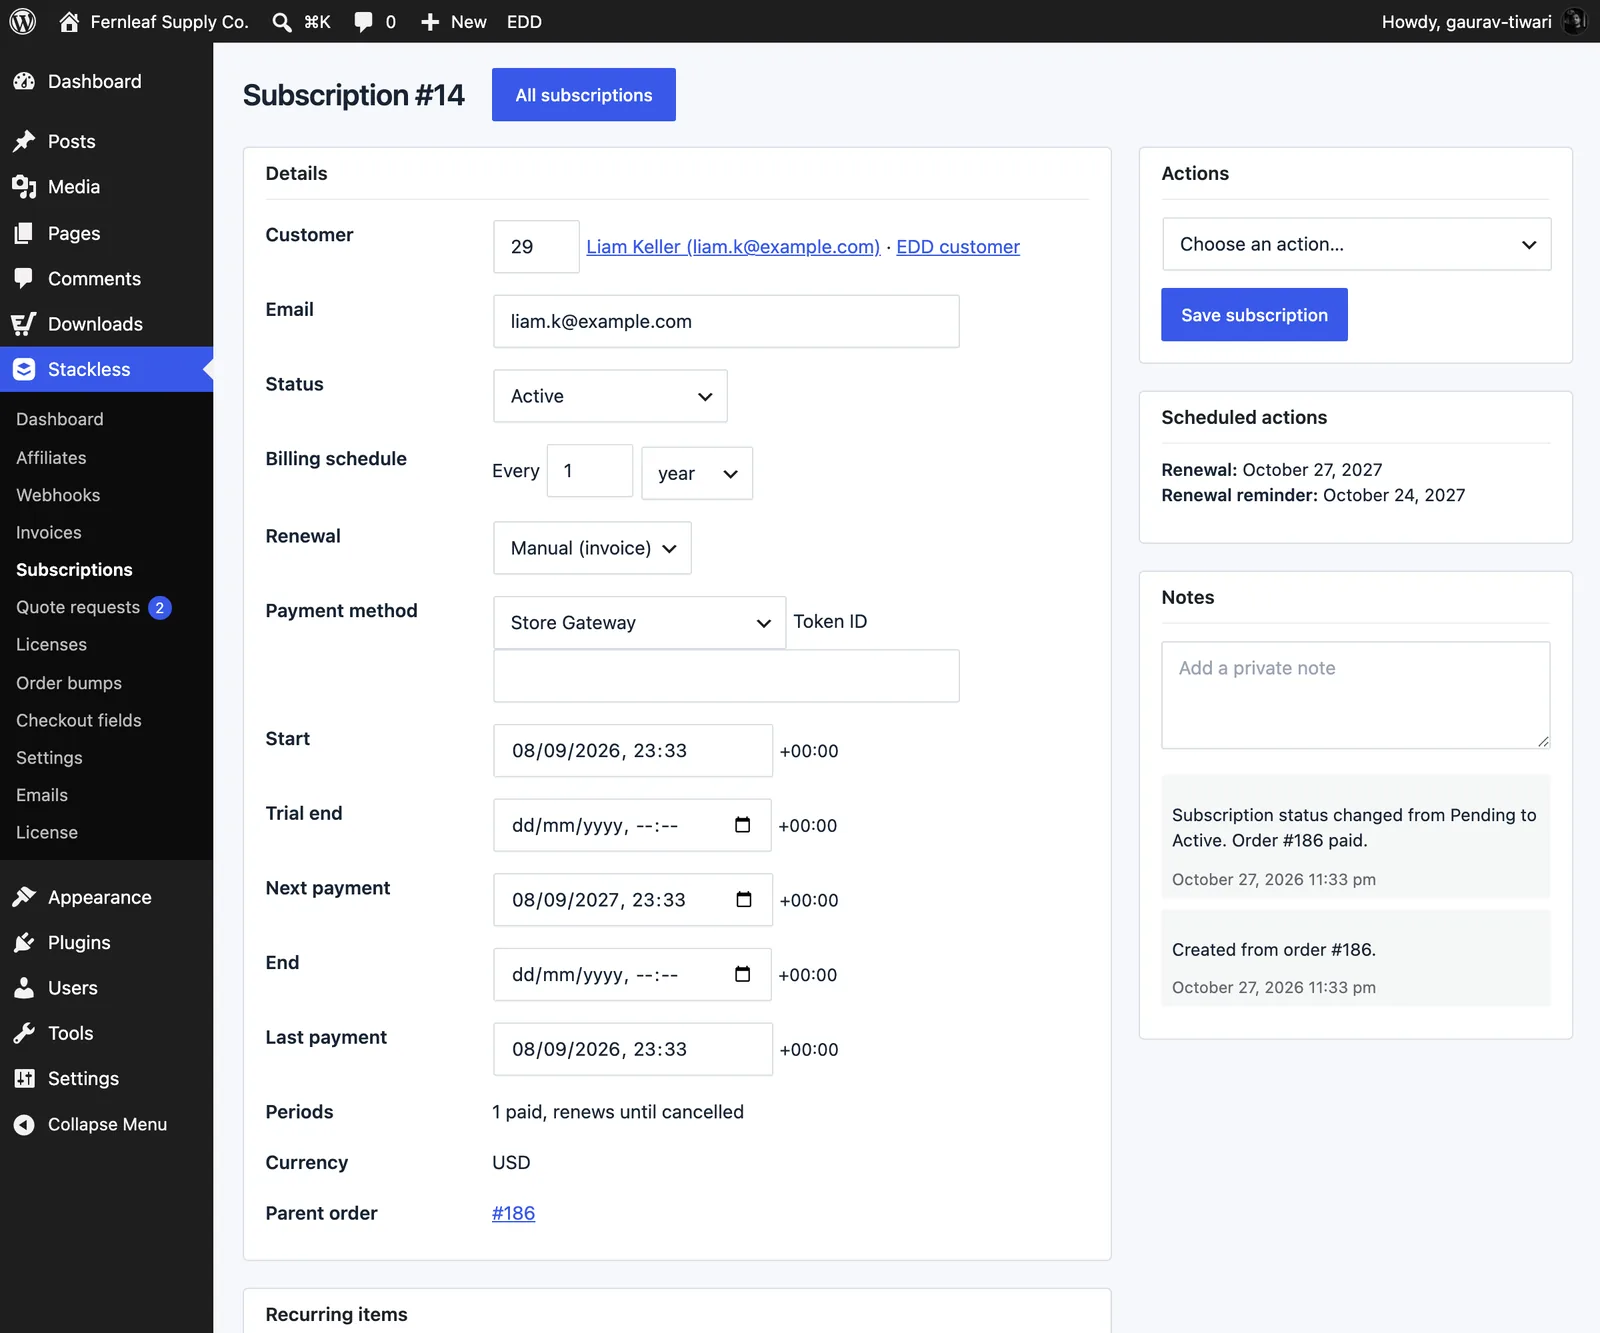Viewport: 1600px width, 1333px height.
Task: Click 'Created from order #186.' note text
Action: tap(1274, 950)
